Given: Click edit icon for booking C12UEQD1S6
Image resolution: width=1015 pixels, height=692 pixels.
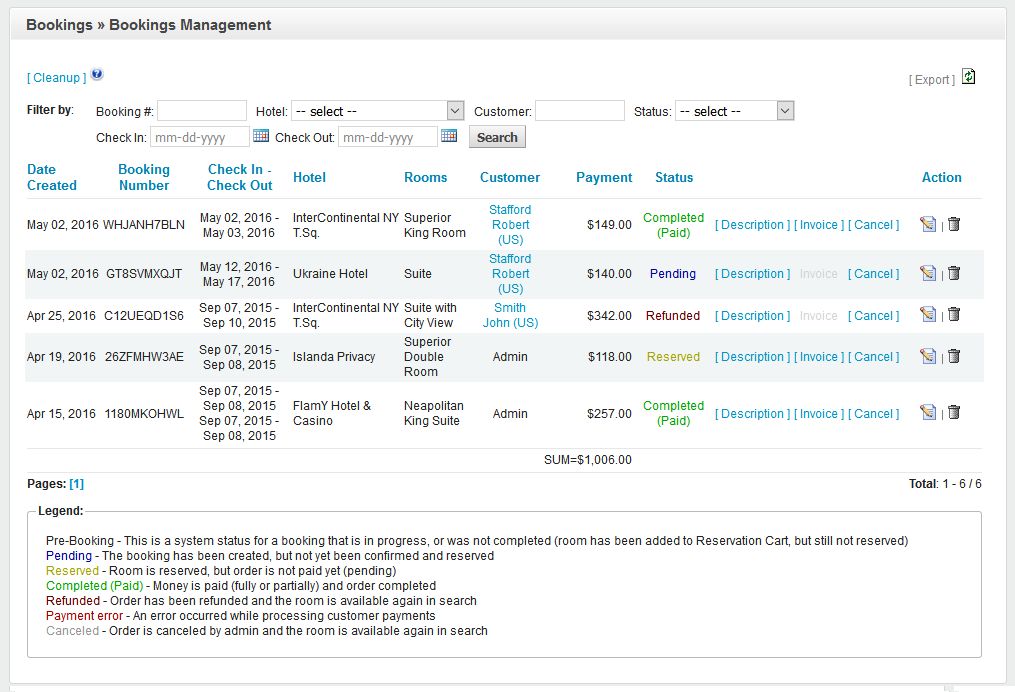Looking at the screenshot, I should 928,315.
